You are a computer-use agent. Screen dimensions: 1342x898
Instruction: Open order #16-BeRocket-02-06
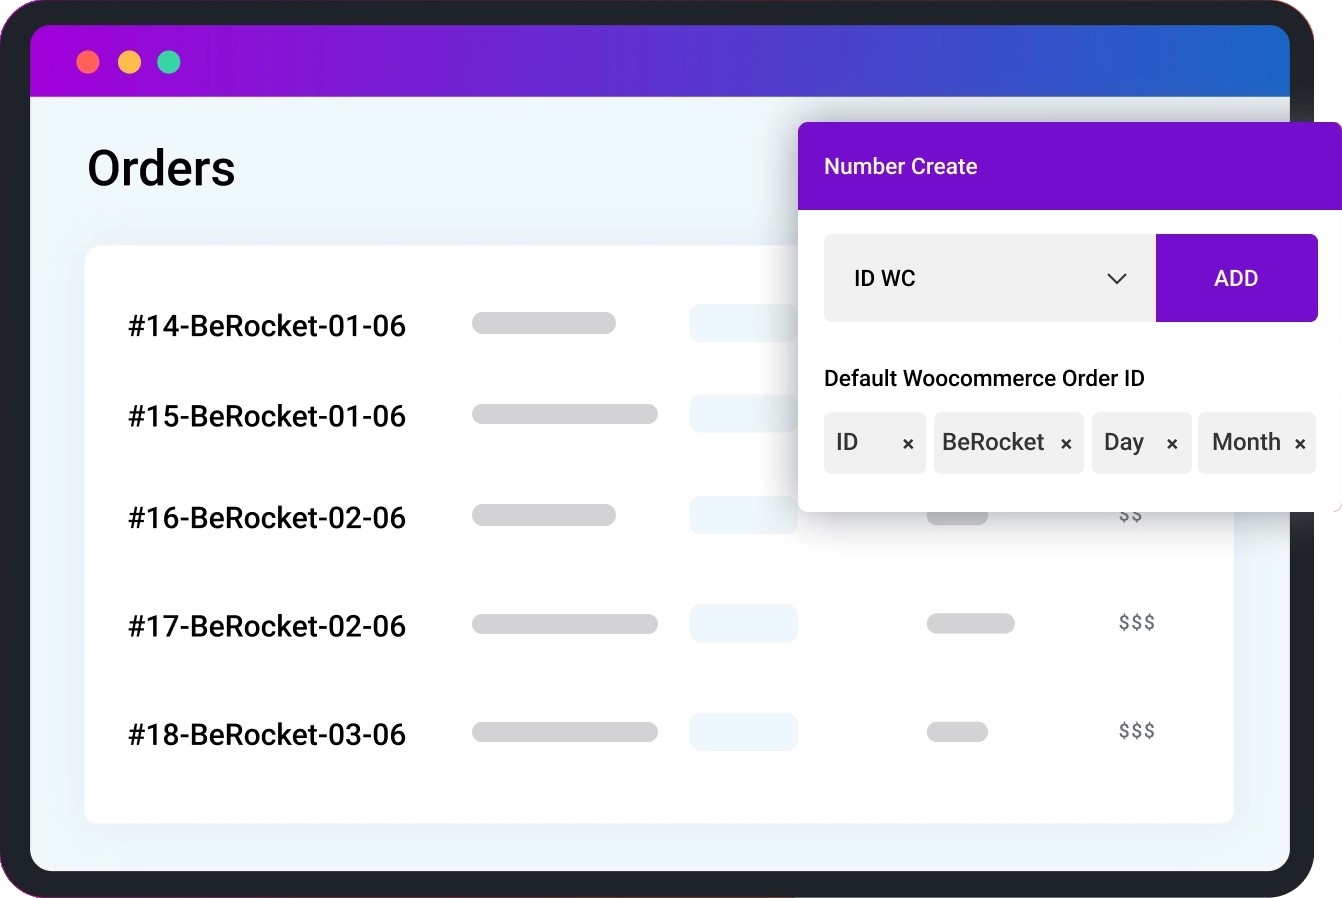[267, 518]
